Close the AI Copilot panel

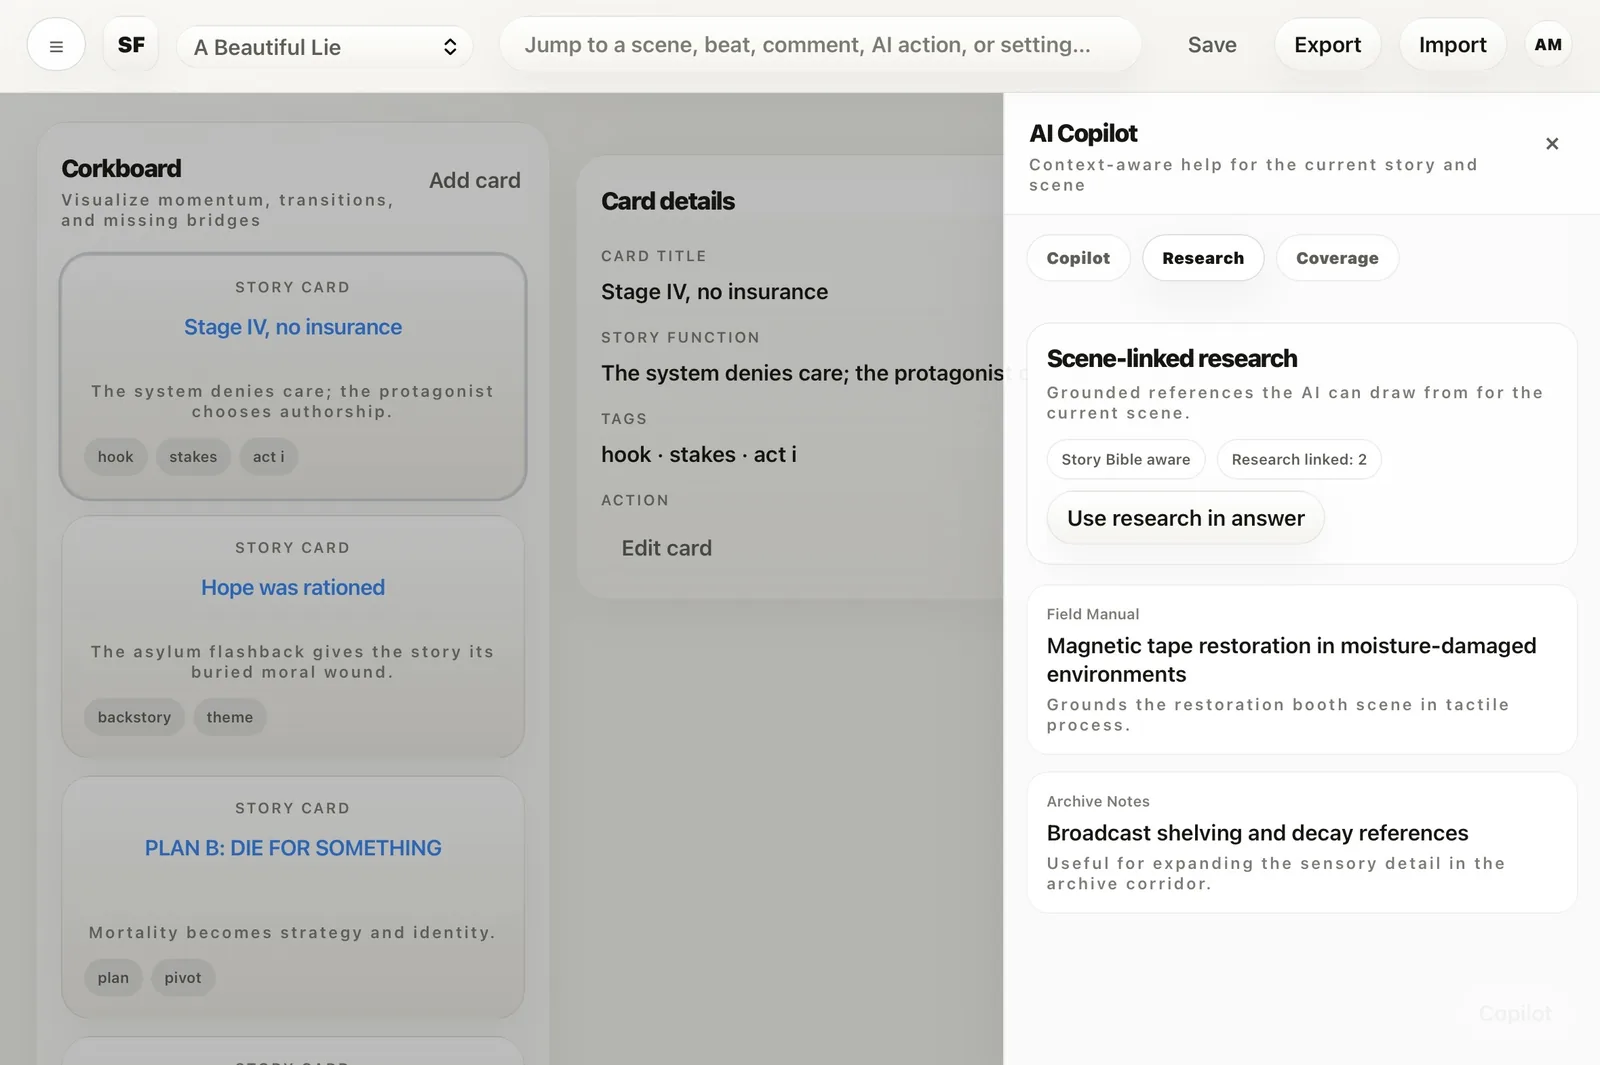point(1552,144)
